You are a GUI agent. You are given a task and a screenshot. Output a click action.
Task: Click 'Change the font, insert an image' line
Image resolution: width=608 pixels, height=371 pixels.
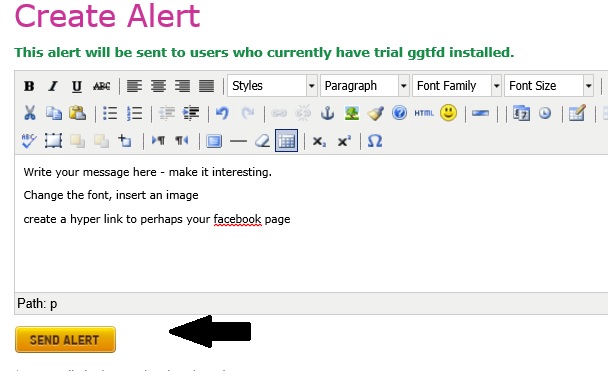111,195
